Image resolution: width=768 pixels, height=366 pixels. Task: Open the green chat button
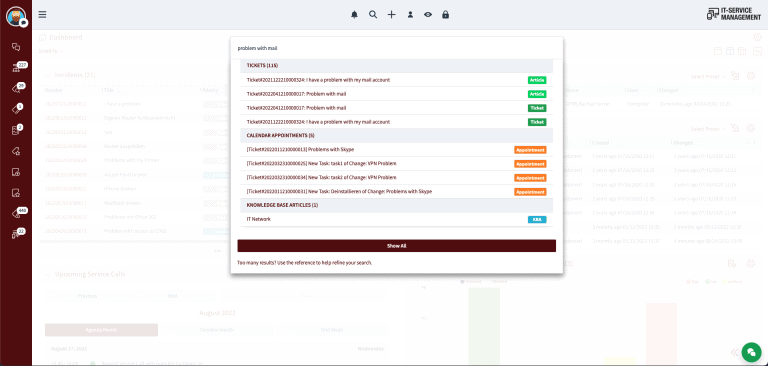coord(751,351)
